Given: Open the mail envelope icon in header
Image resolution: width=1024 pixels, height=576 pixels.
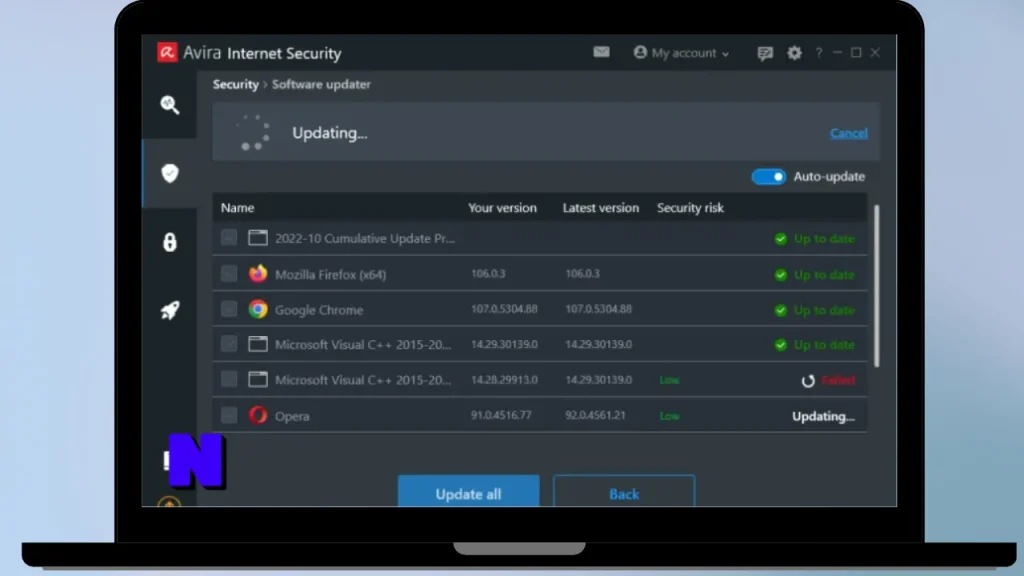Looking at the screenshot, I should 601,52.
